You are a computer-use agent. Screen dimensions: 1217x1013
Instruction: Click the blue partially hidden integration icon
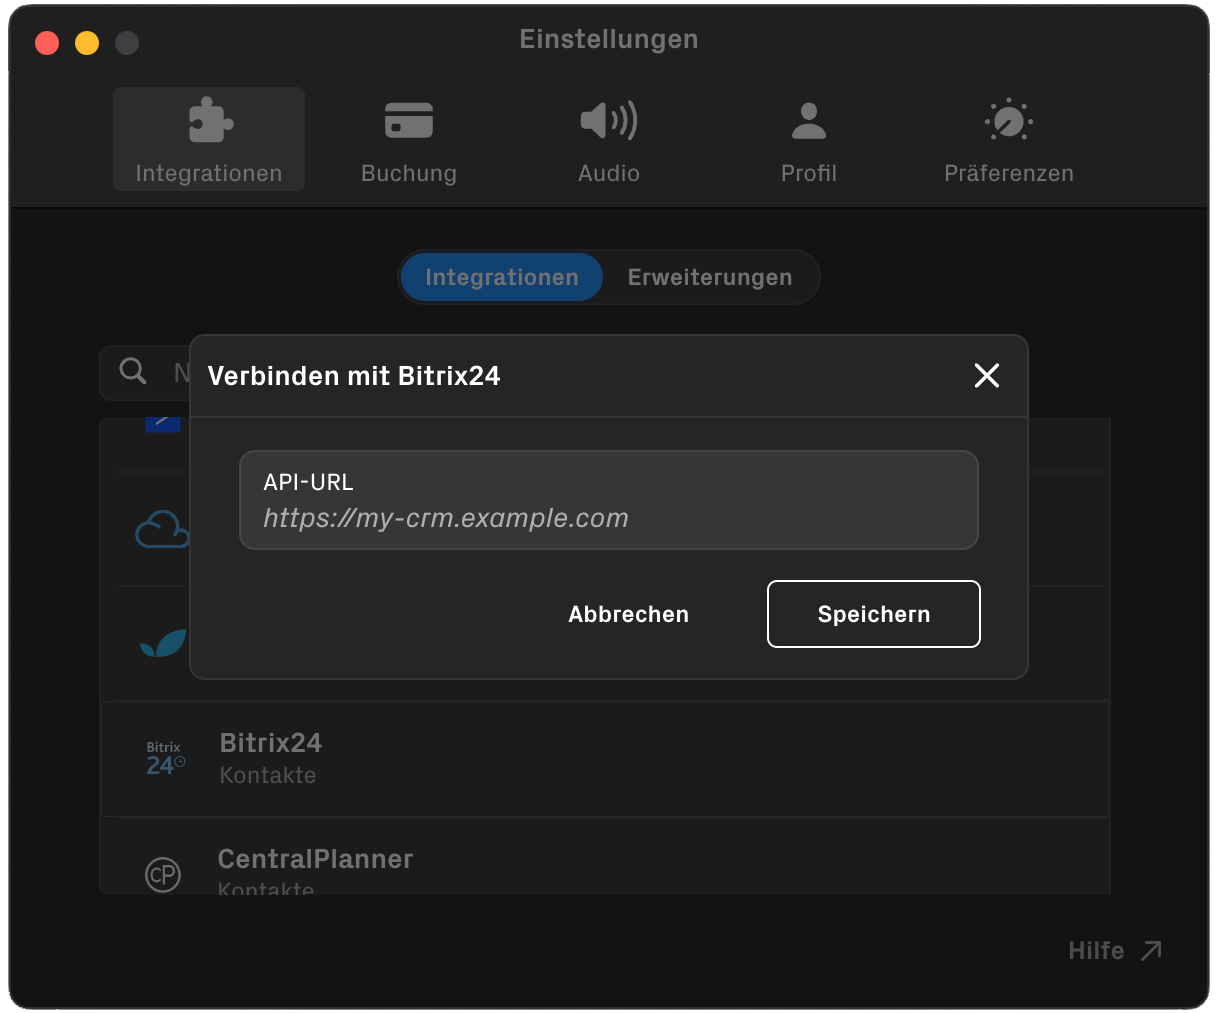[163, 425]
